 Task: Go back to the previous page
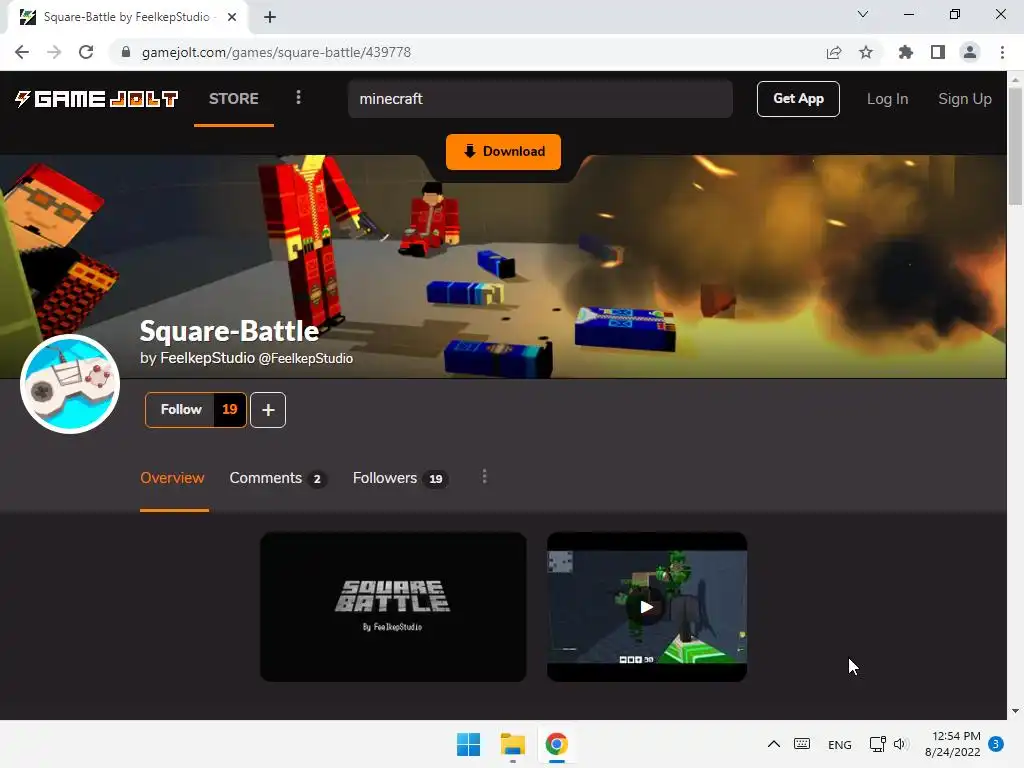coord(22,52)
